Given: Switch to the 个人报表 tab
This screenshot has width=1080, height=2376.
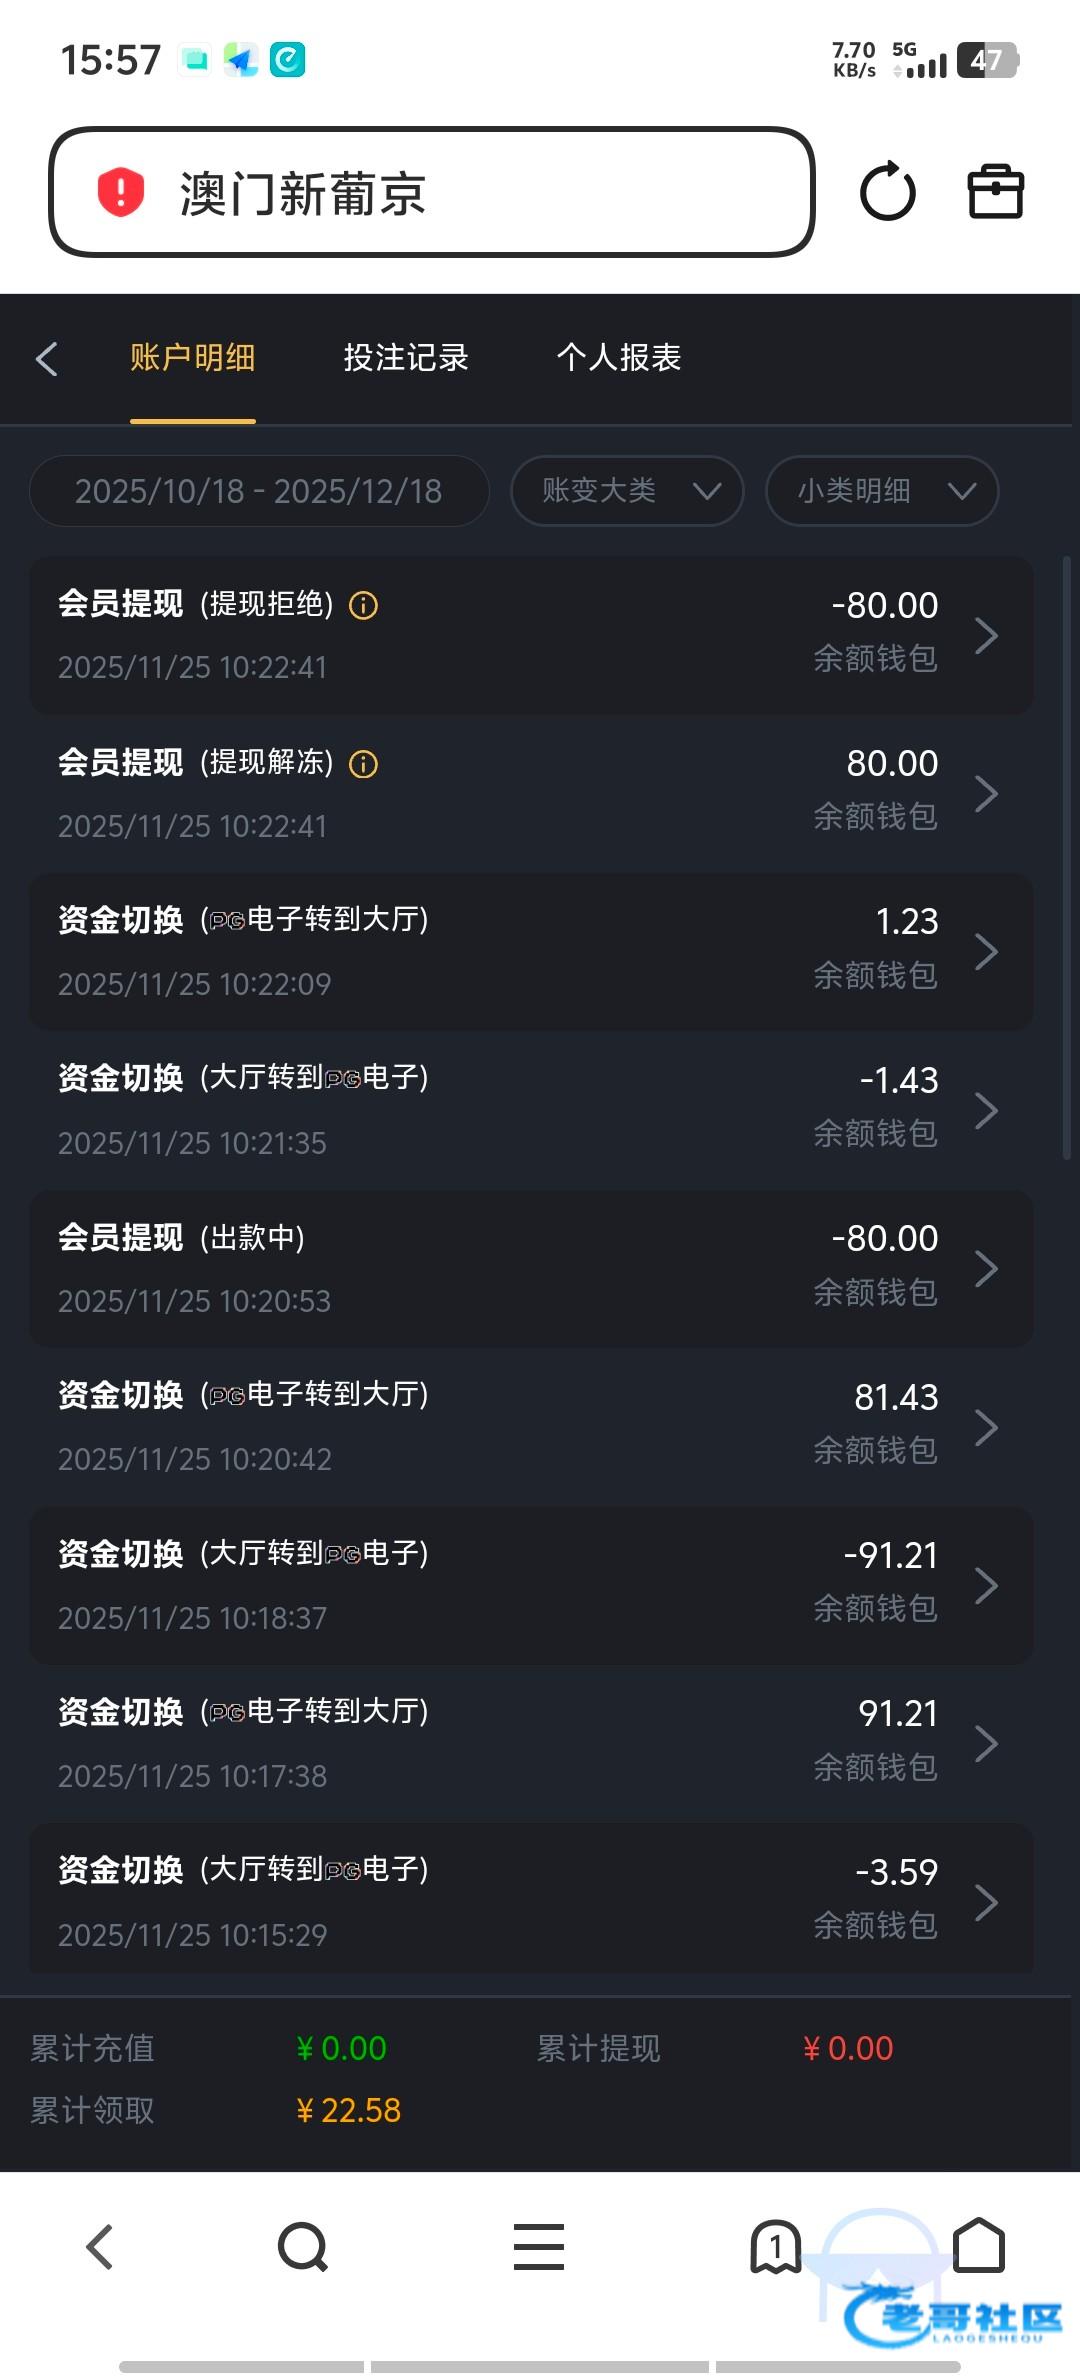Looking at the screenshot, I should (619, 358).
